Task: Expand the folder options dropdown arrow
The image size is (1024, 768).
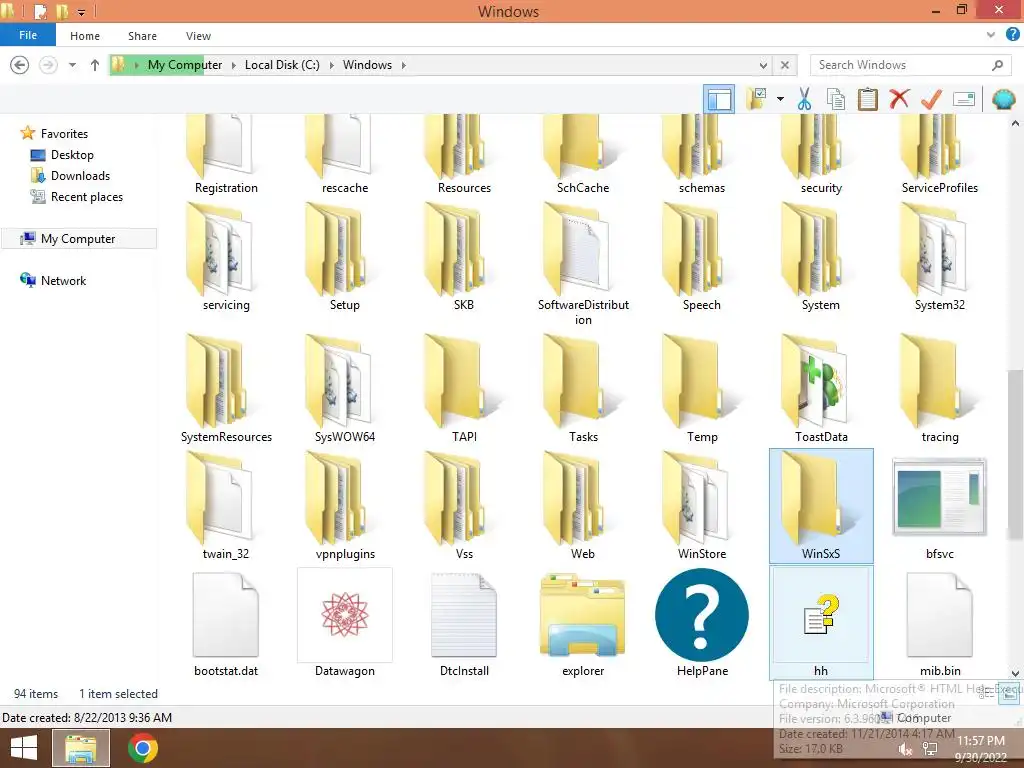Action: click(780, 99)
